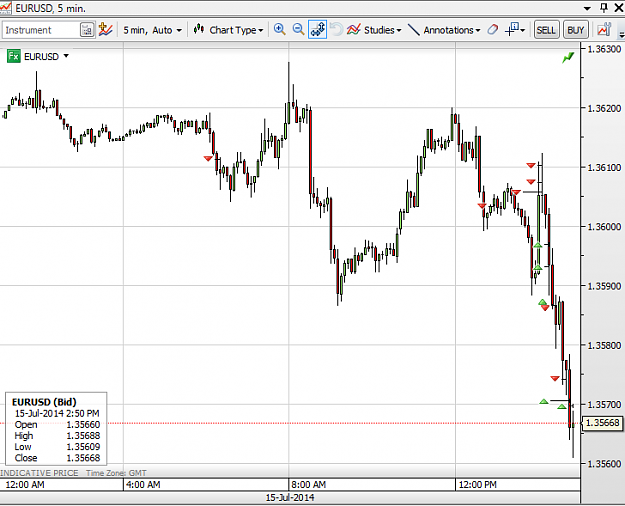
Task: Click the Studies indicator icon
Action: click(x=354, y=30)
